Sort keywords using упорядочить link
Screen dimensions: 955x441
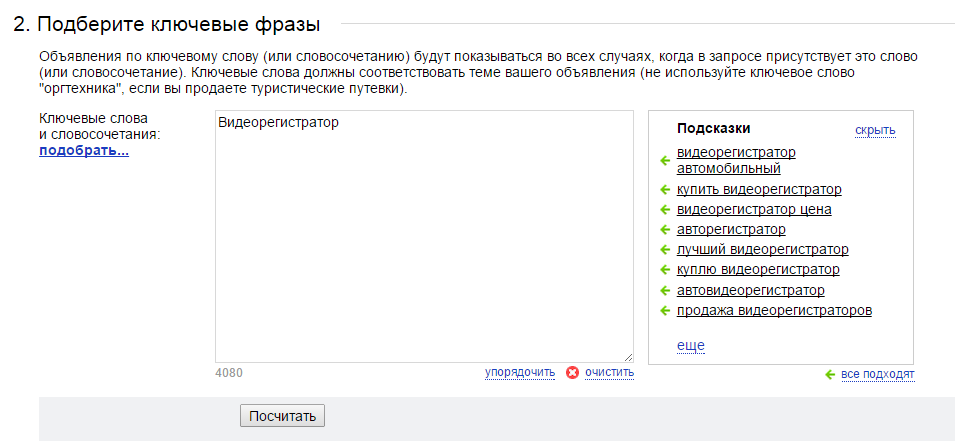point(520,372)
